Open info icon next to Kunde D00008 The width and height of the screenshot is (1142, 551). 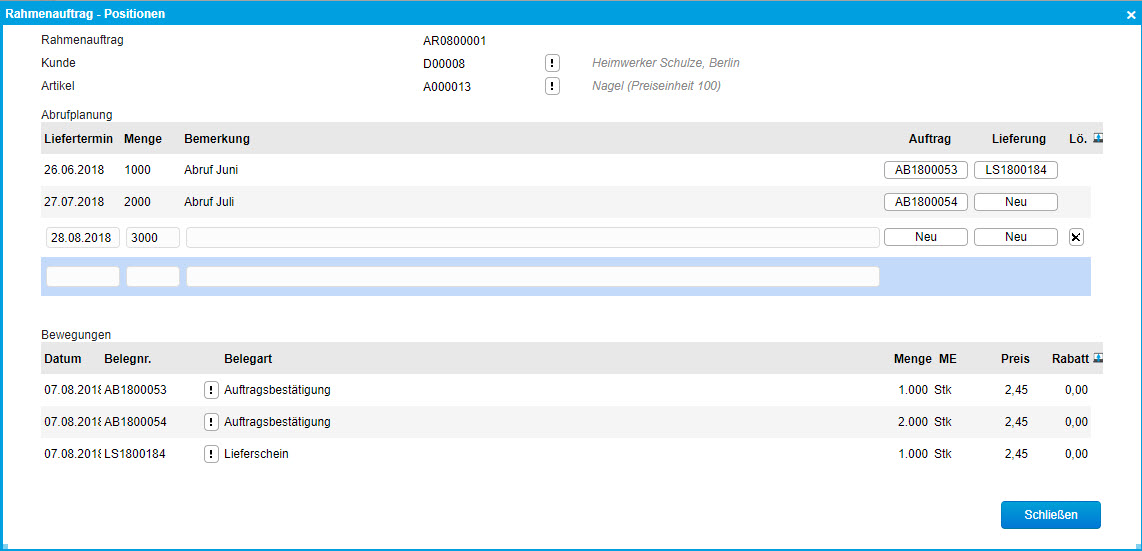552,63
